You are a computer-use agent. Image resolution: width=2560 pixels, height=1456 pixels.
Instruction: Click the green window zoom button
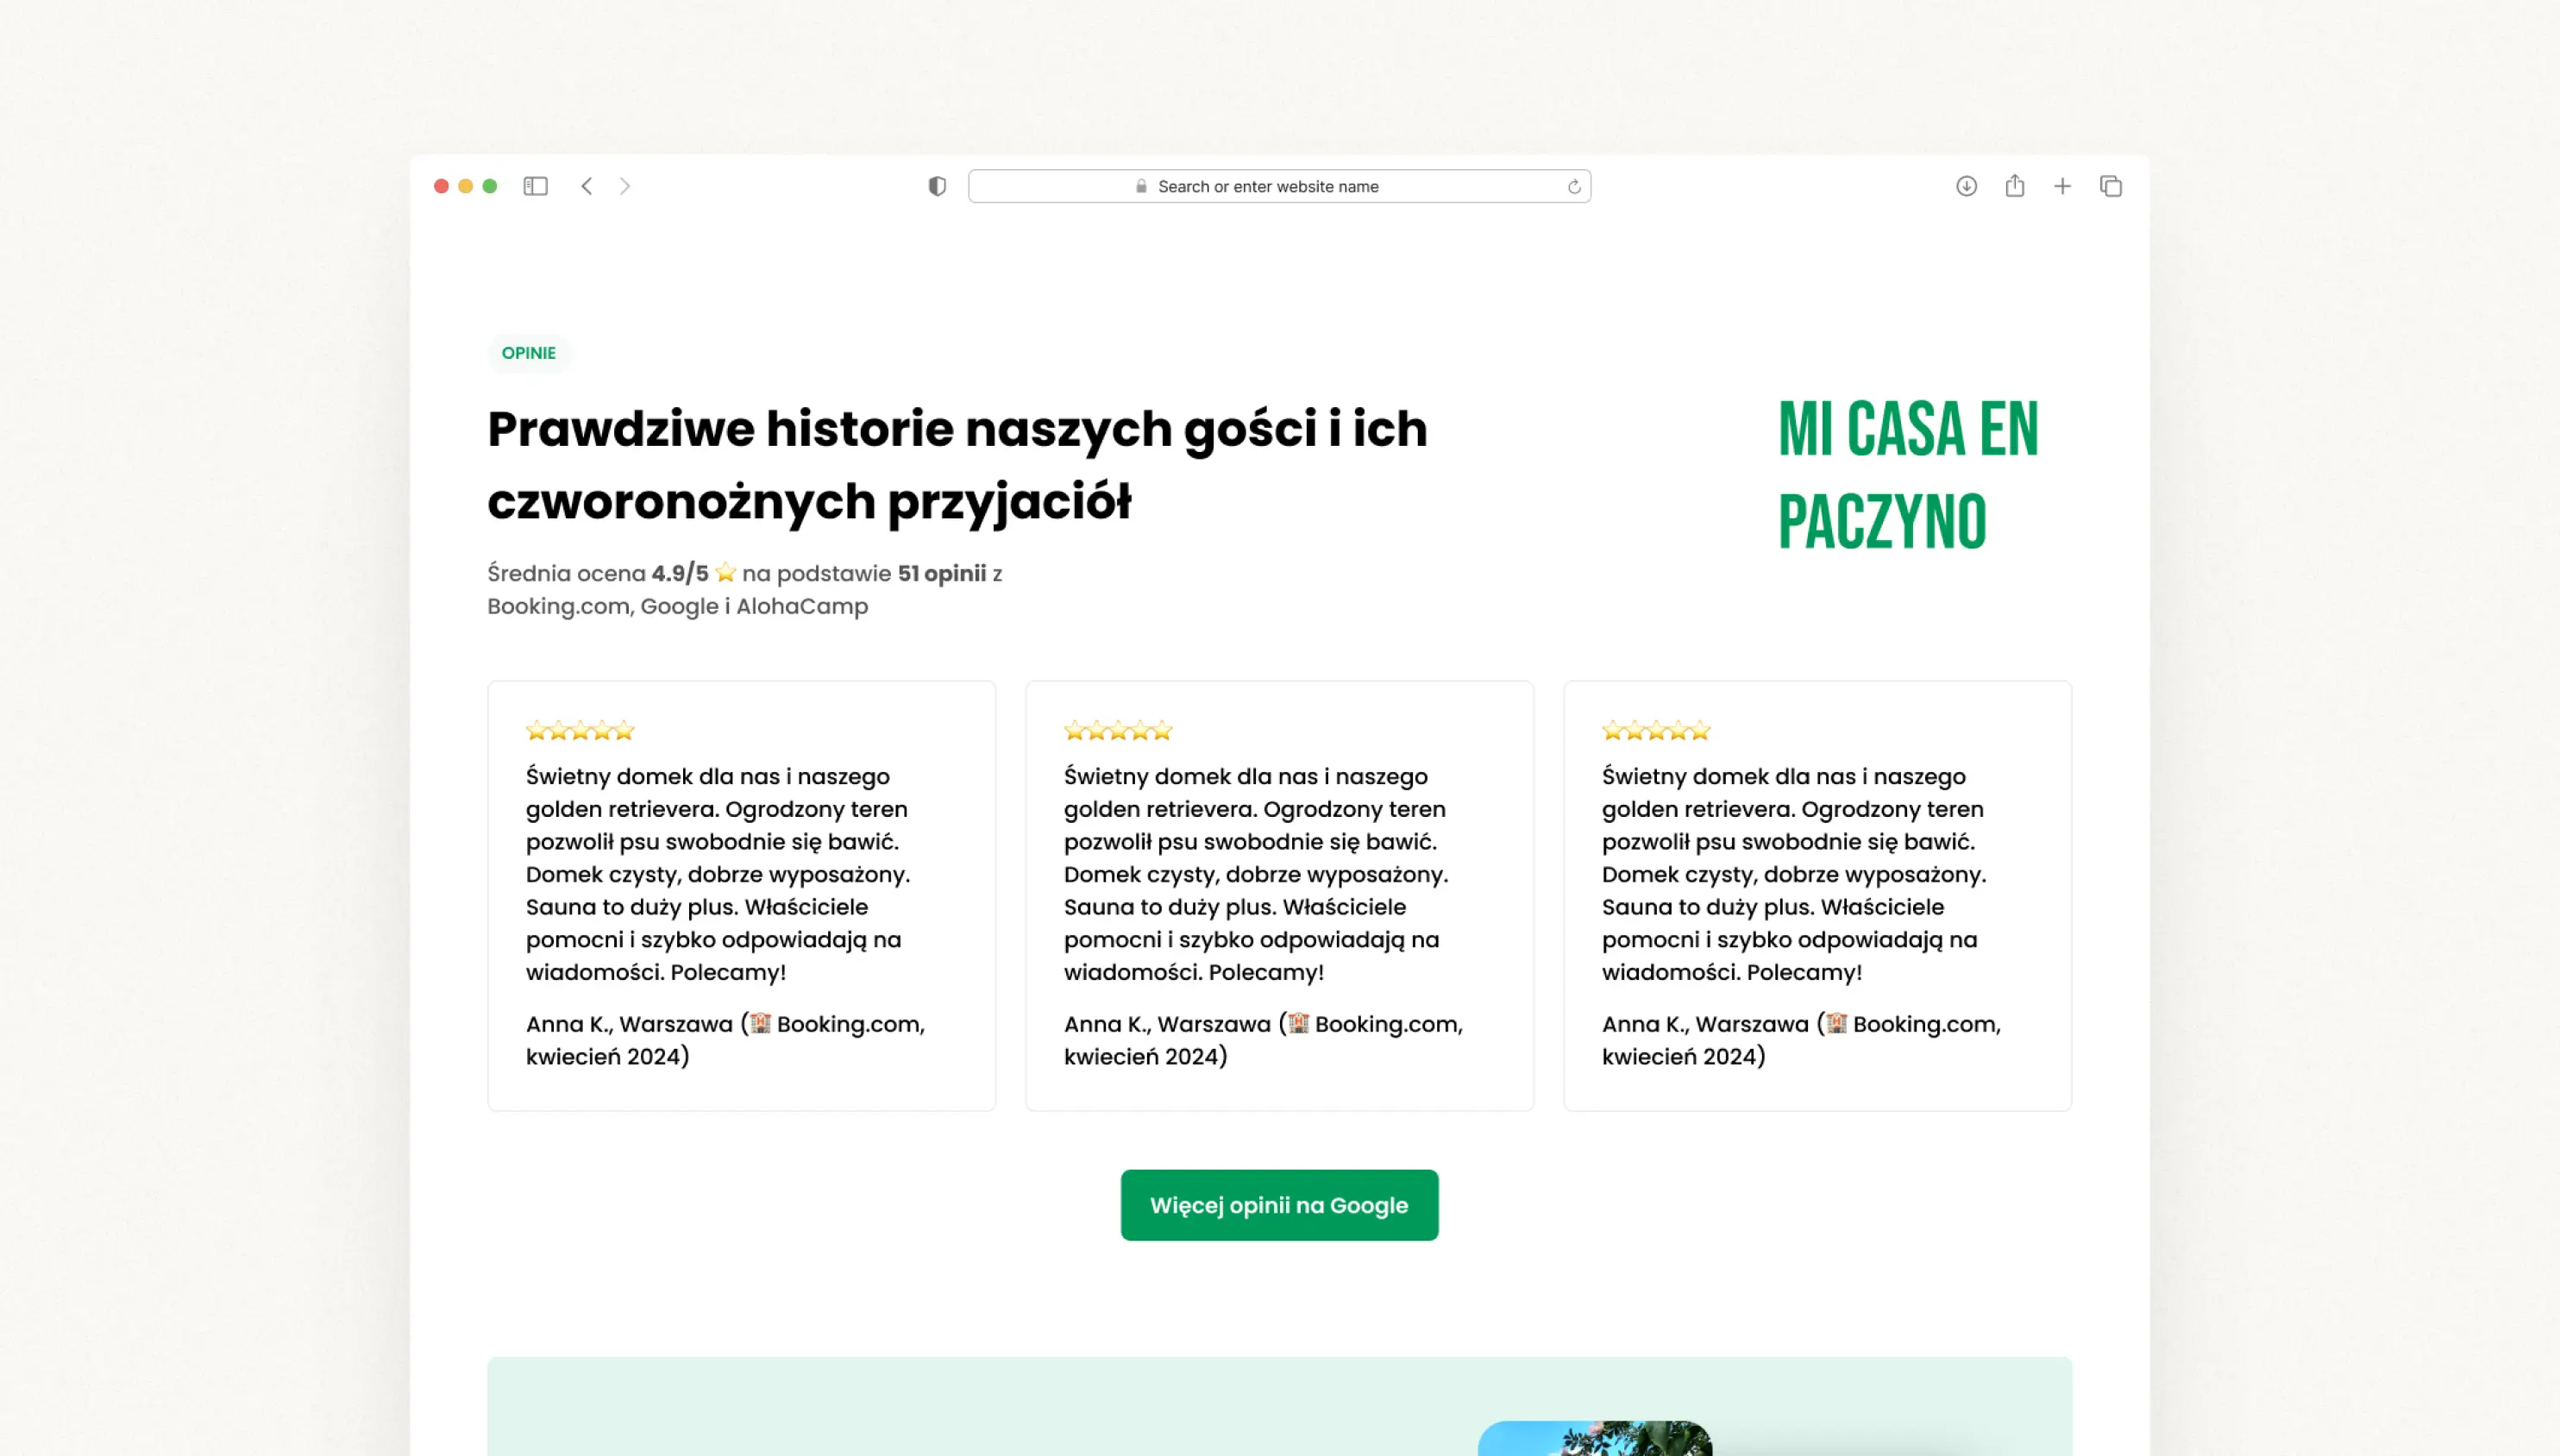click(x=490, y=186)
